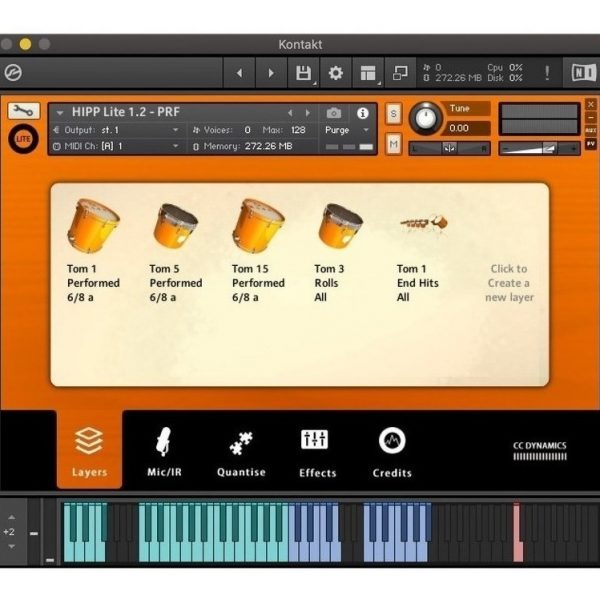Solo the instrument with S button

pos(393,114)
